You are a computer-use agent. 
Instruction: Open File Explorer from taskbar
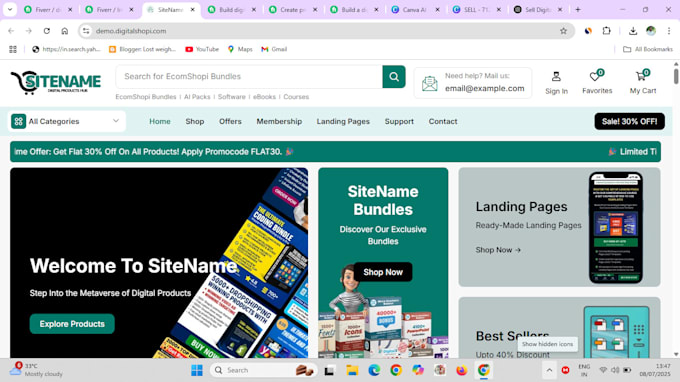tap(352, 370)
